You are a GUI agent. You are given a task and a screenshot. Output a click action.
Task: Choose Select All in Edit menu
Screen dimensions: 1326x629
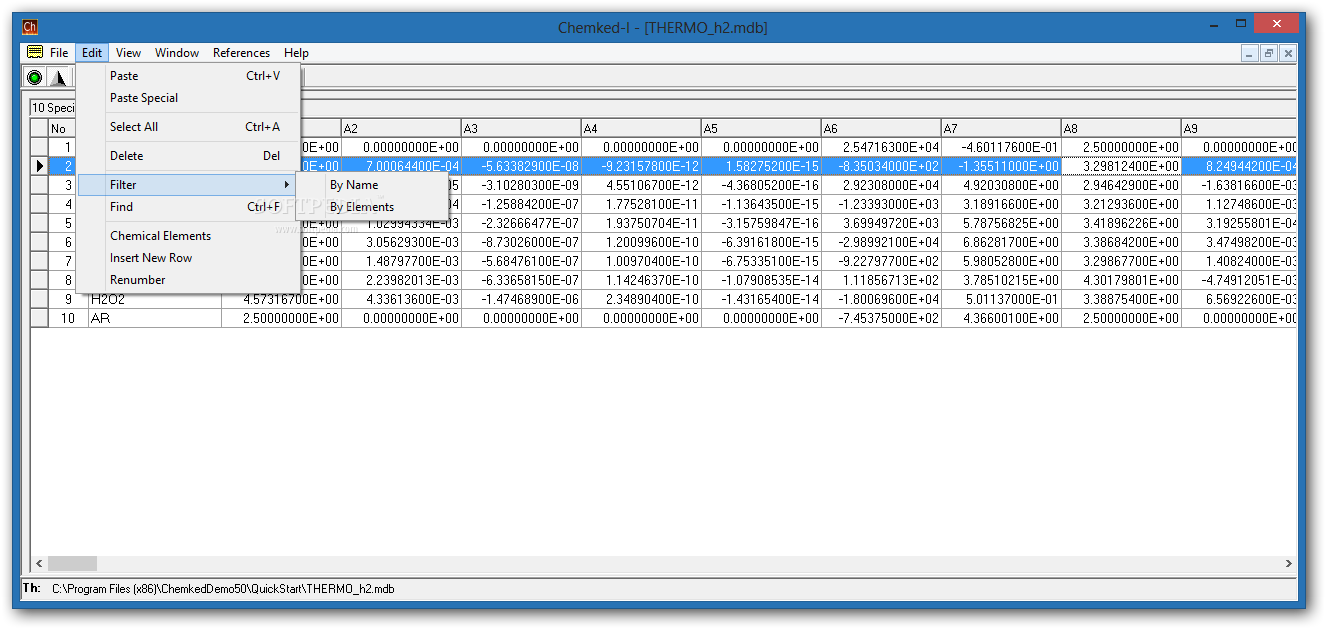click(x=188, y=127)
